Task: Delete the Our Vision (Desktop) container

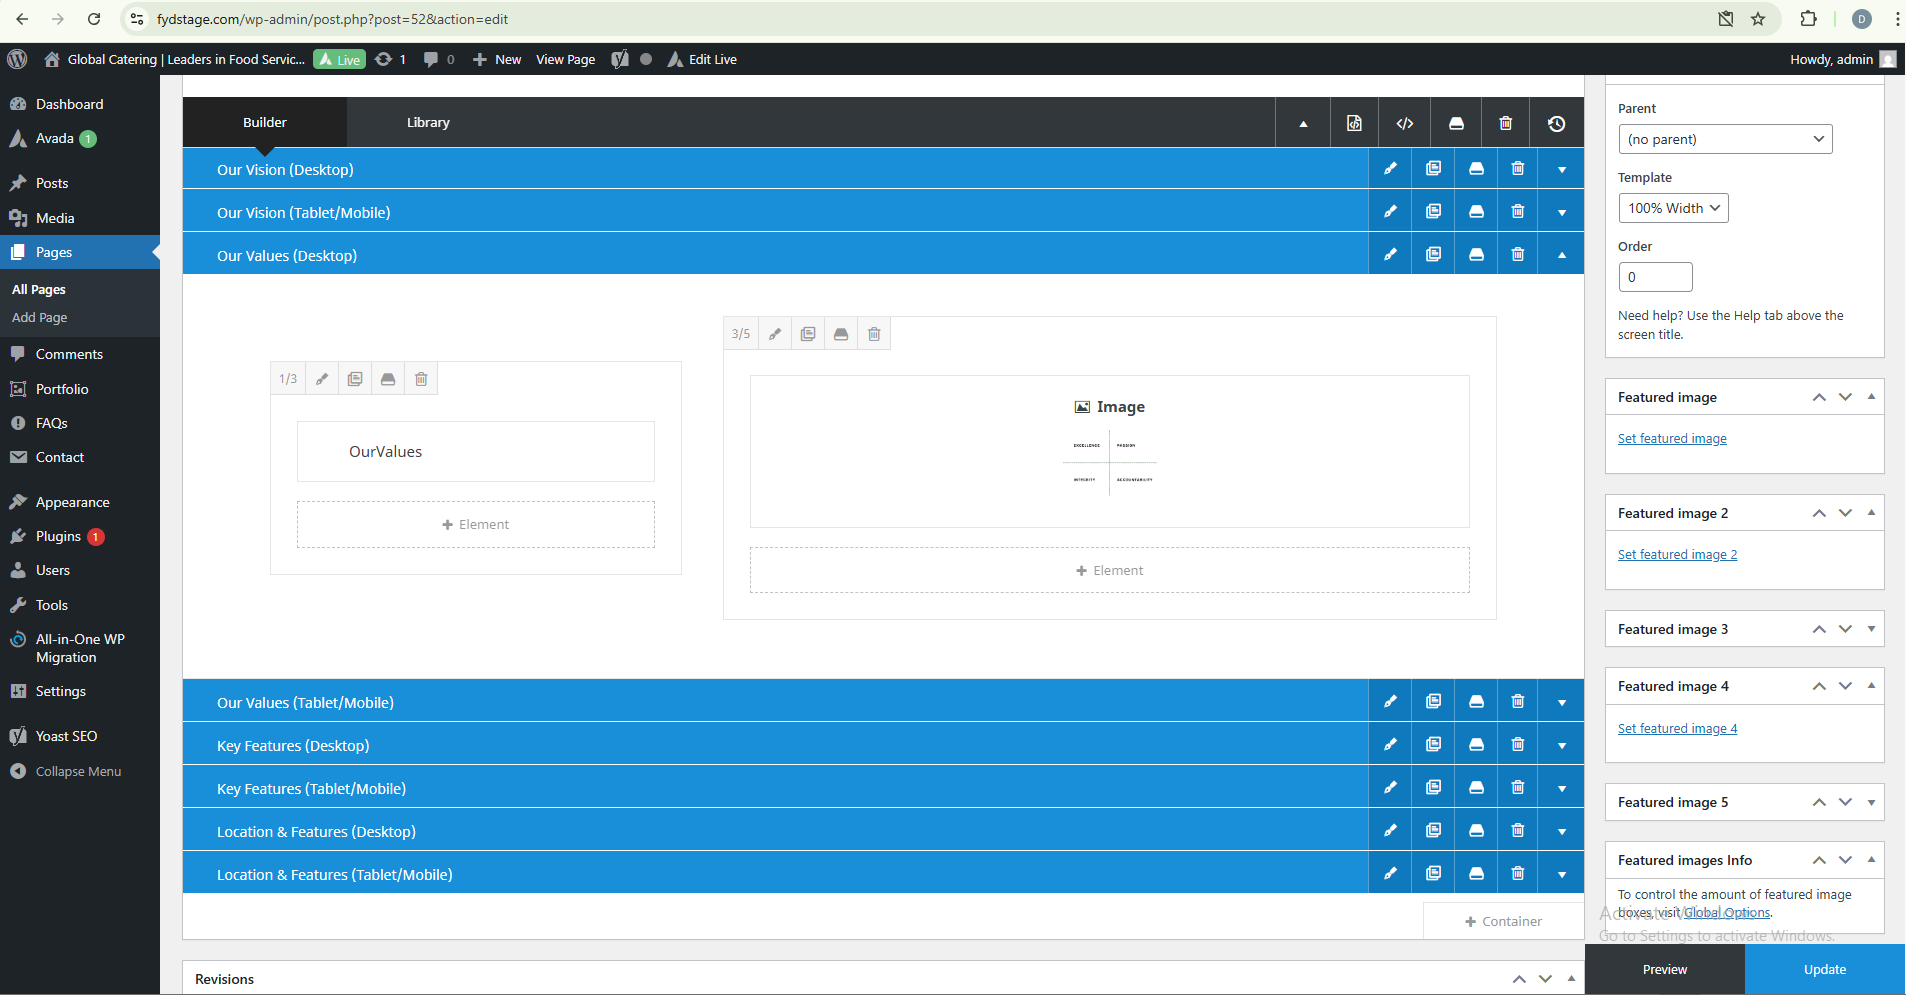Action: coord(1517,169)
